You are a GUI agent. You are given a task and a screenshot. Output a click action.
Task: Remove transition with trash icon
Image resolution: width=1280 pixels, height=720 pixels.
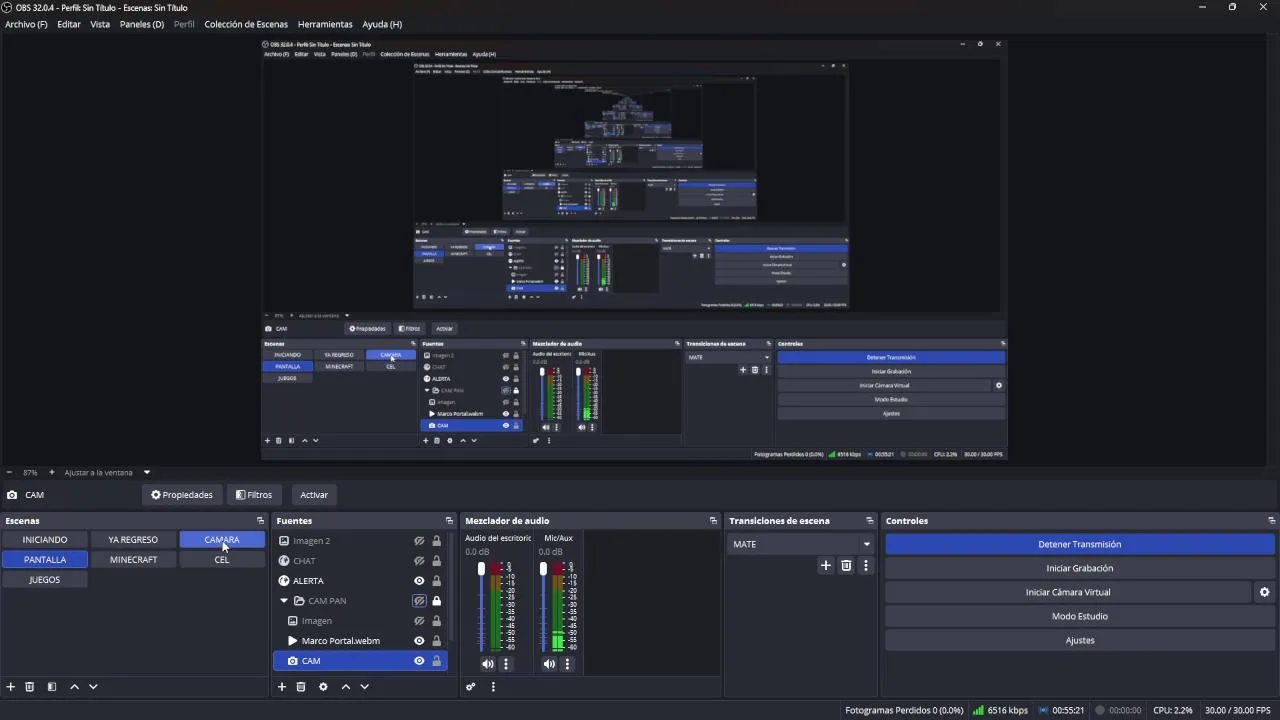pos(846,566)
